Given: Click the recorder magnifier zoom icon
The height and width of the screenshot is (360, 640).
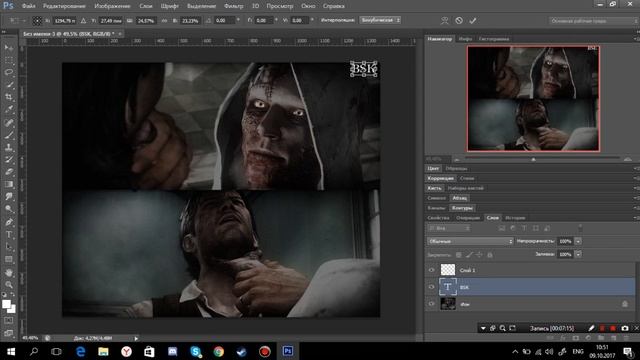Looking at the screenshot, I should click(x=502, y=328).
